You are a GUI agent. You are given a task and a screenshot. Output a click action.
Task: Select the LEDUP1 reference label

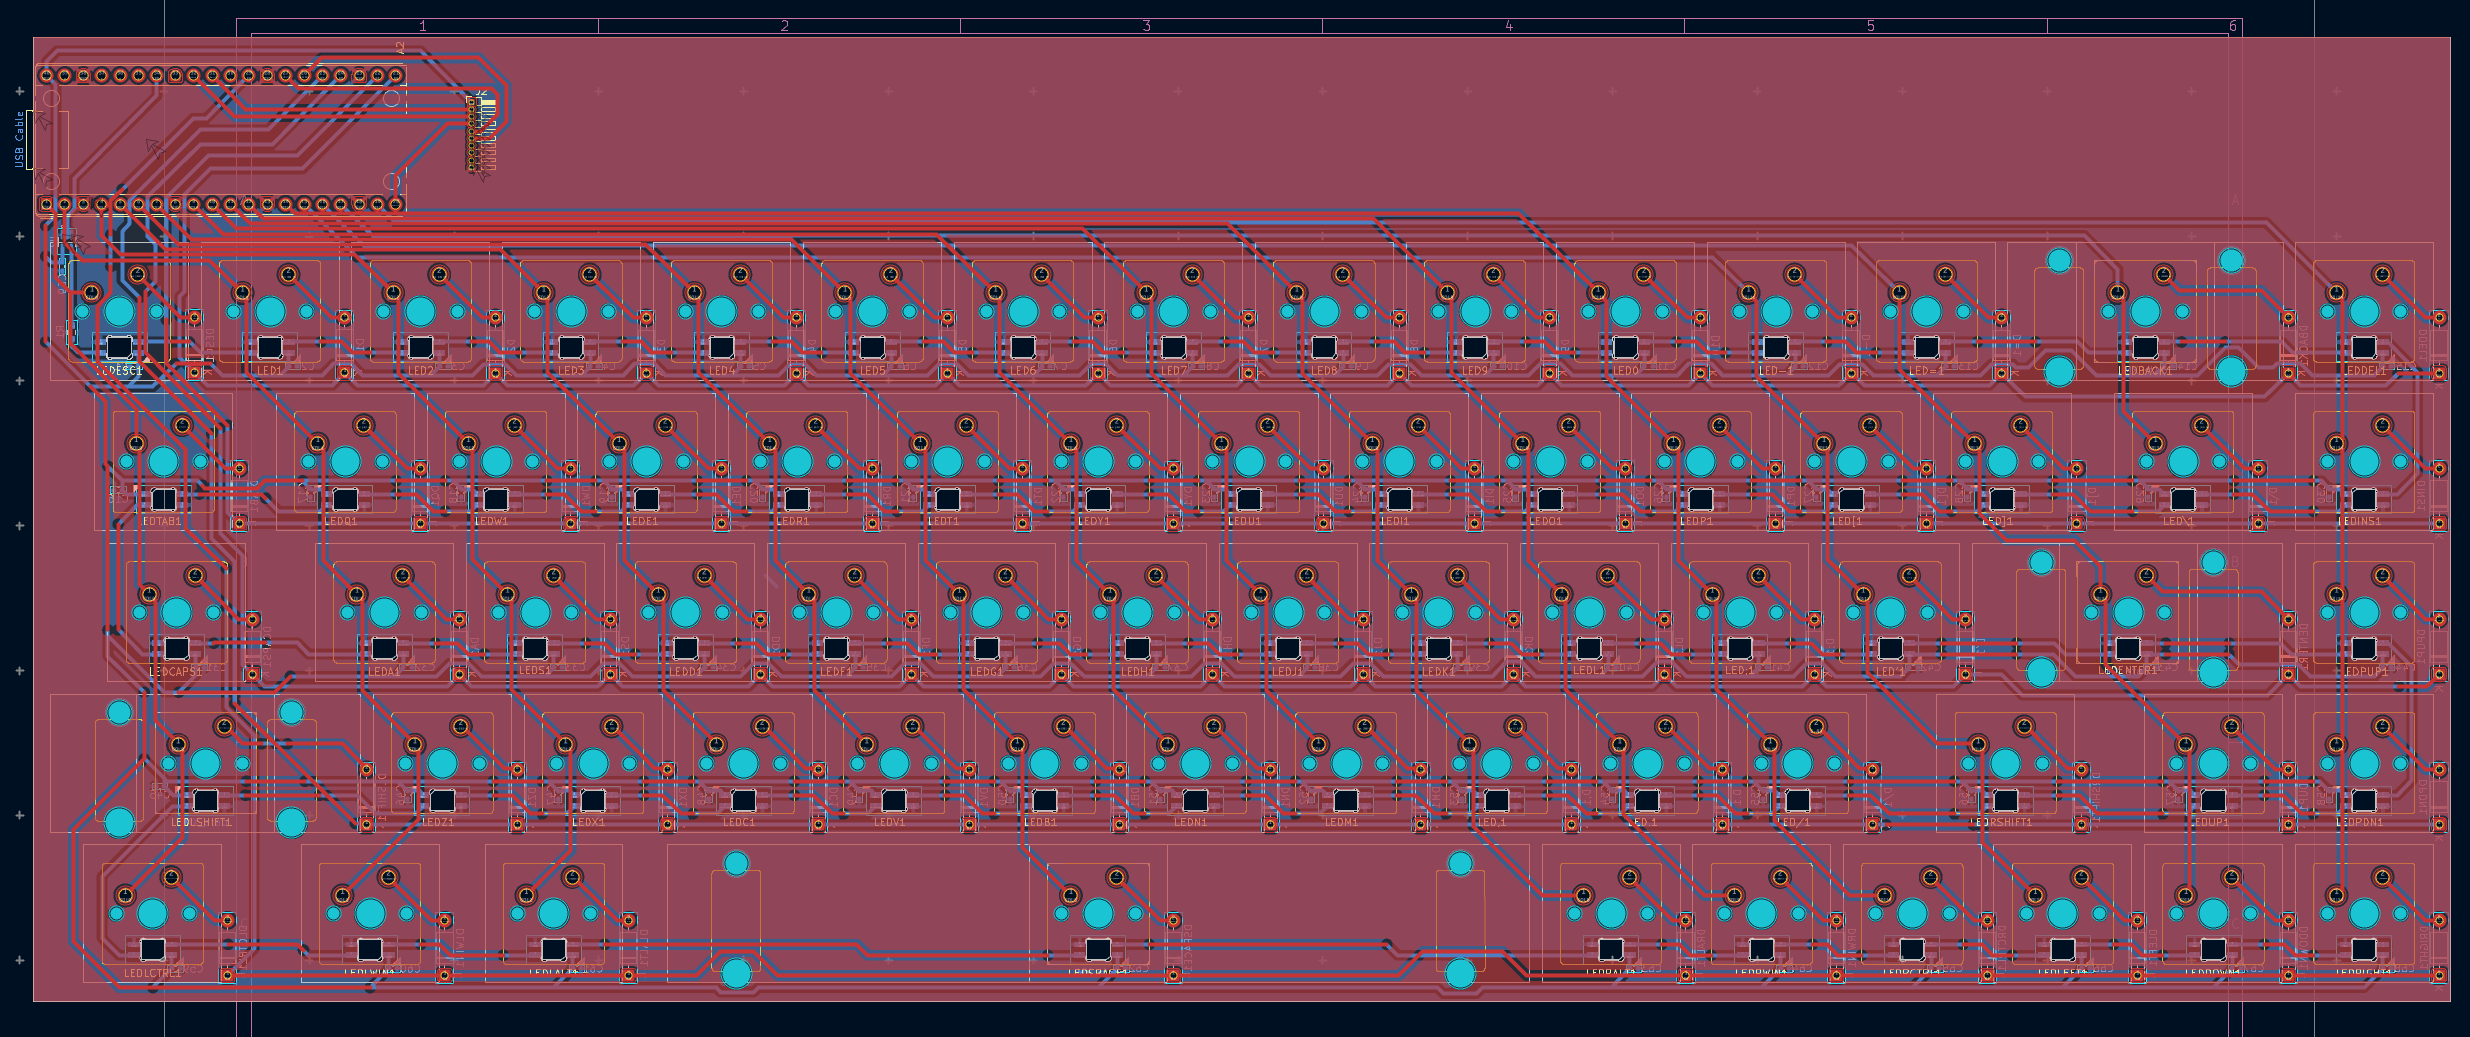coord(2211,822)
